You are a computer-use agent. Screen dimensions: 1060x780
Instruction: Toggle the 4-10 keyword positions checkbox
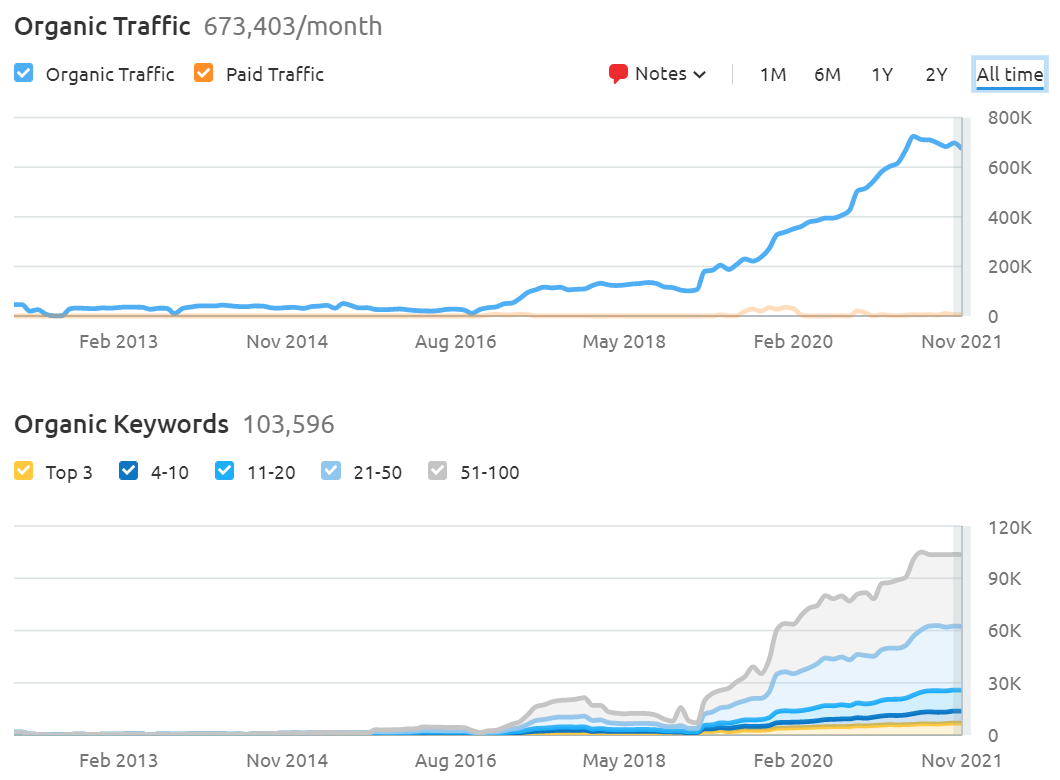coord(129,471)
